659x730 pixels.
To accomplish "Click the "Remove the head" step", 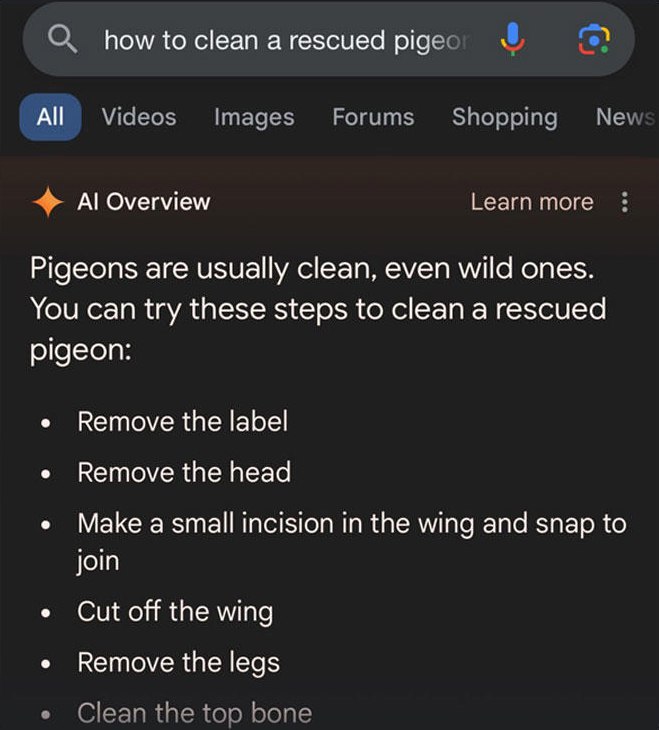I will pyautogui.click(x=184, y=472).
